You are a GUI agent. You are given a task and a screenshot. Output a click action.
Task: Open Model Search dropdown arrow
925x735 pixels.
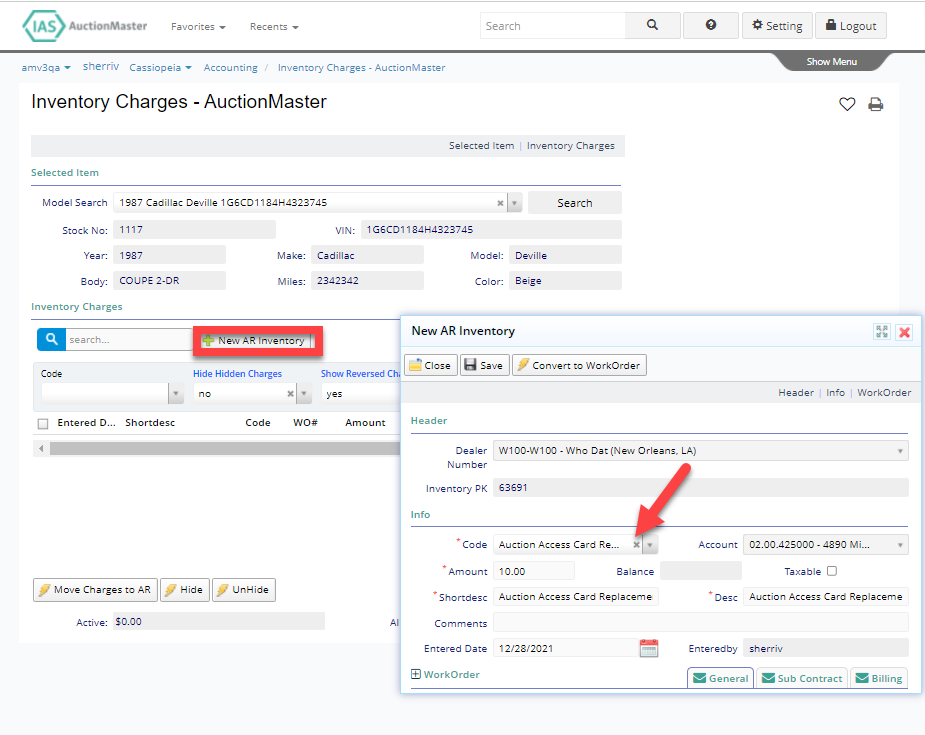[x=514, y=203]
